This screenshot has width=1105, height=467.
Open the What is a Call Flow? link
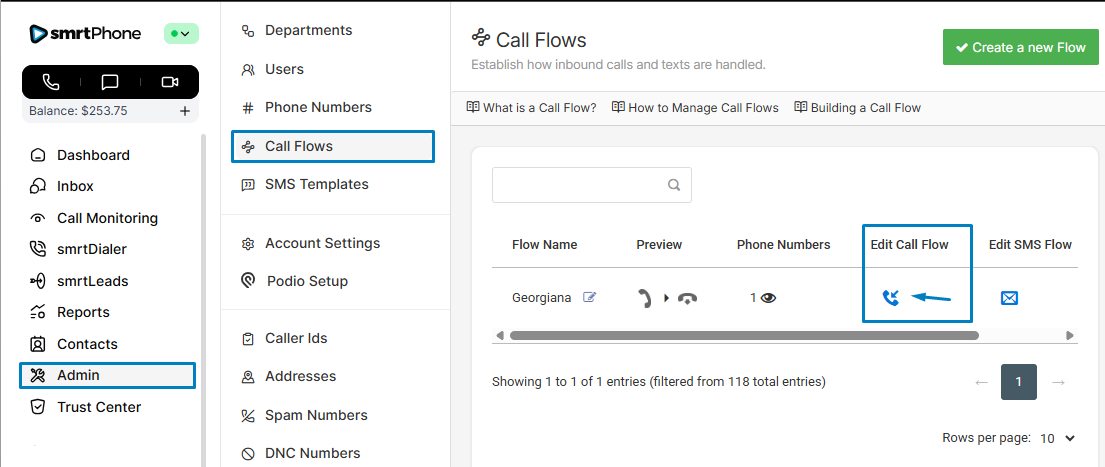pos(531,108)
